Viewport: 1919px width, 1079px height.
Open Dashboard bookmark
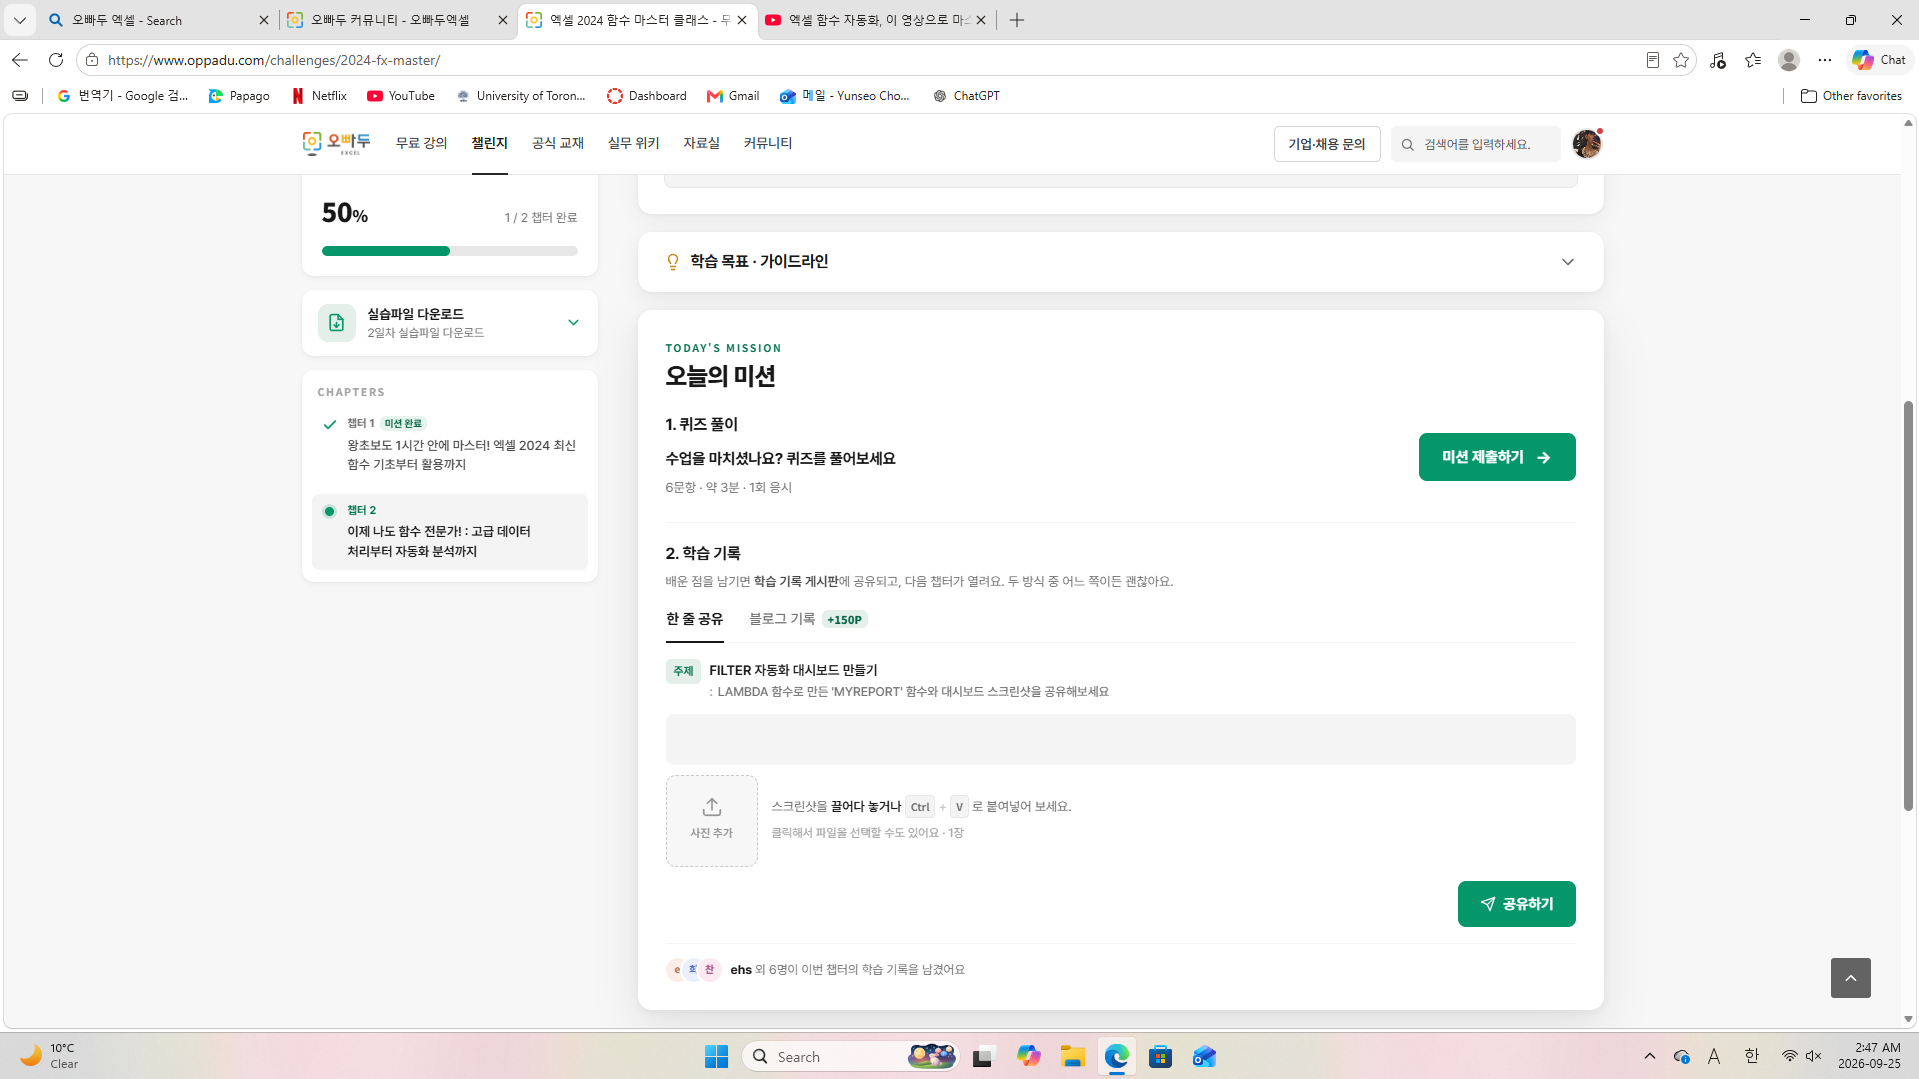tap(647, 96)
